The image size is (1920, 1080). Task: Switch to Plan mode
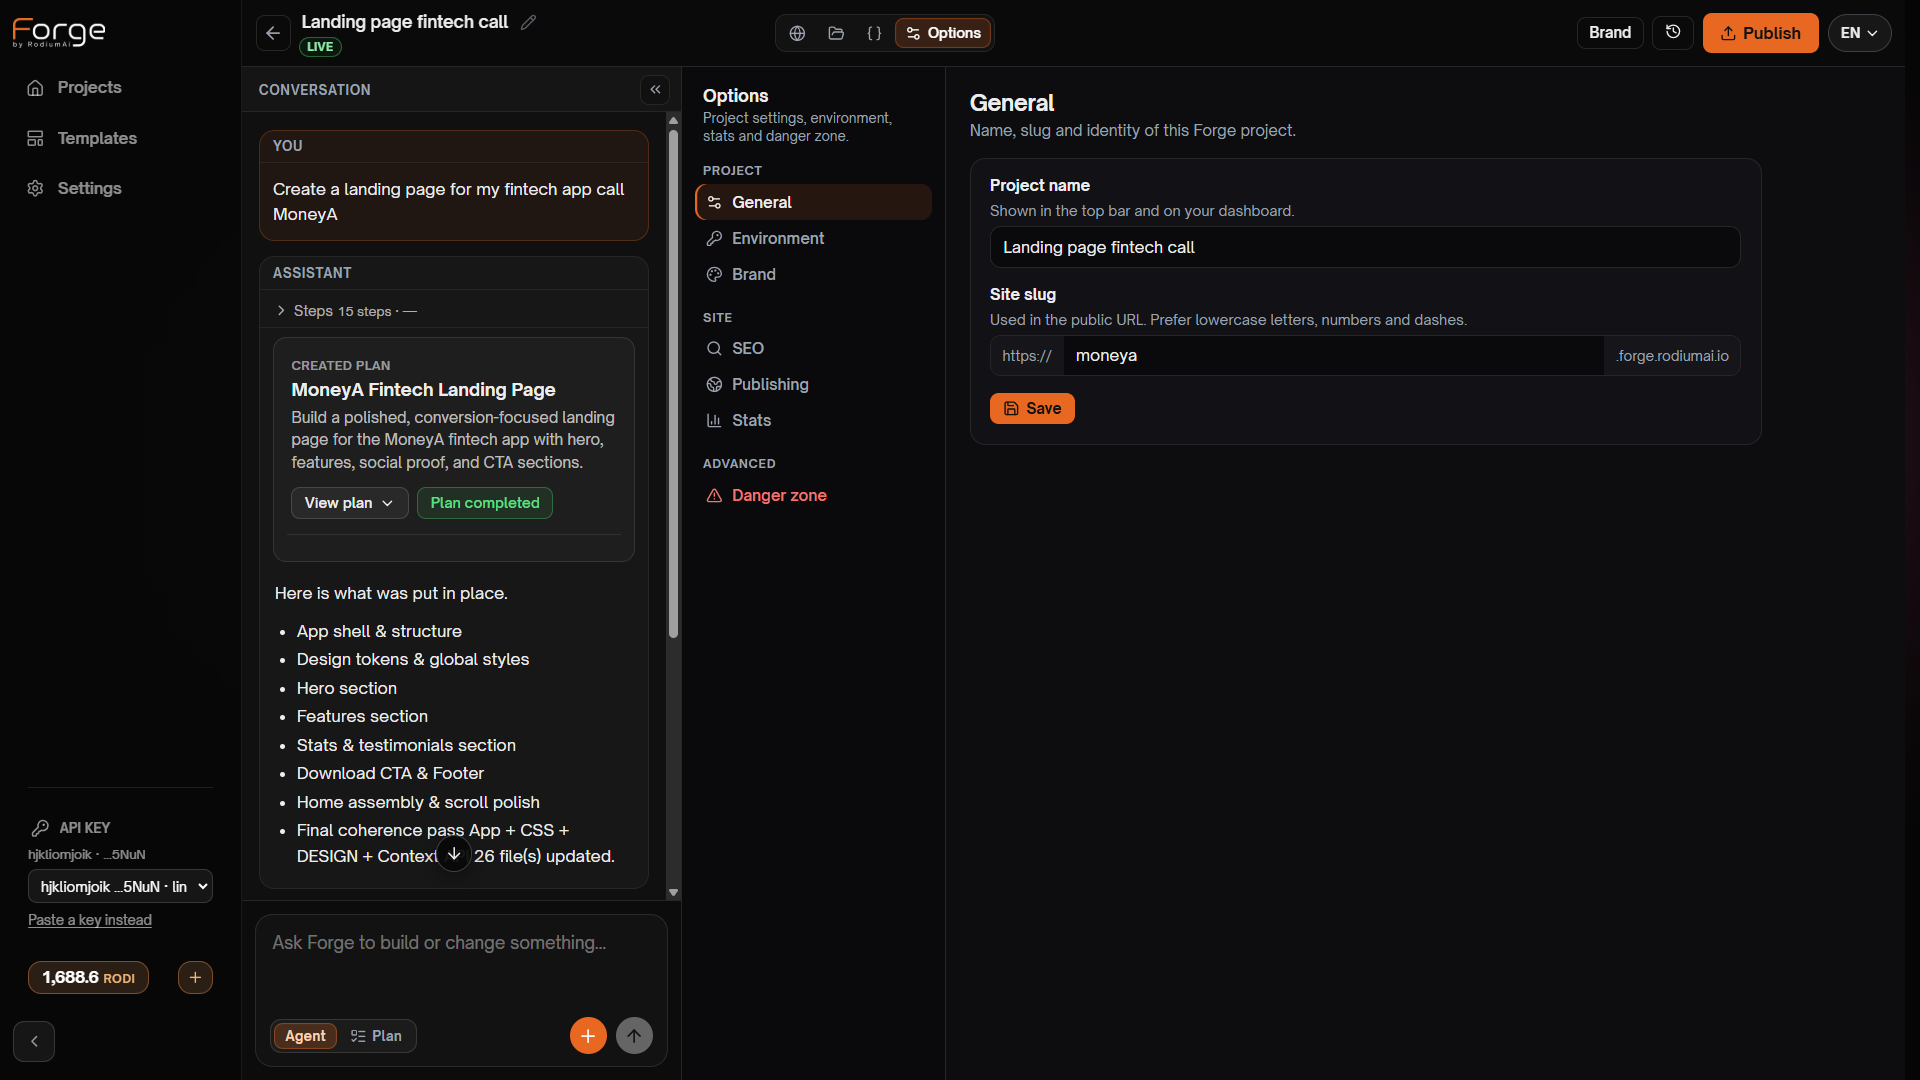pyautogui.click(x=376, y=1036)
